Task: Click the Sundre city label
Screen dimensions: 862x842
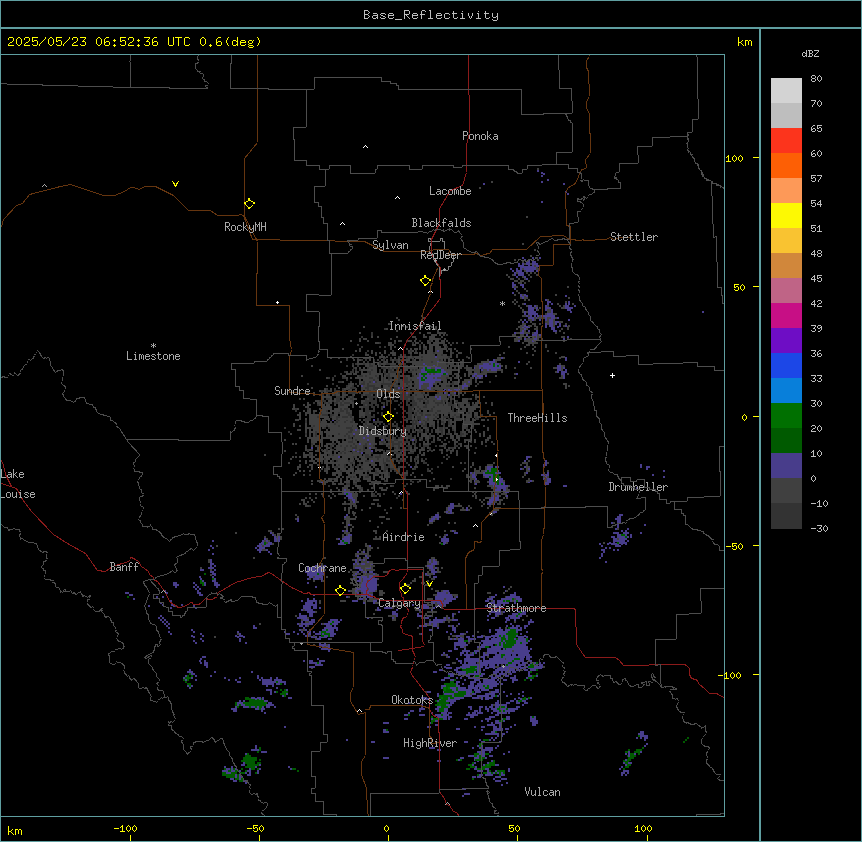Action: pos(292,391)
